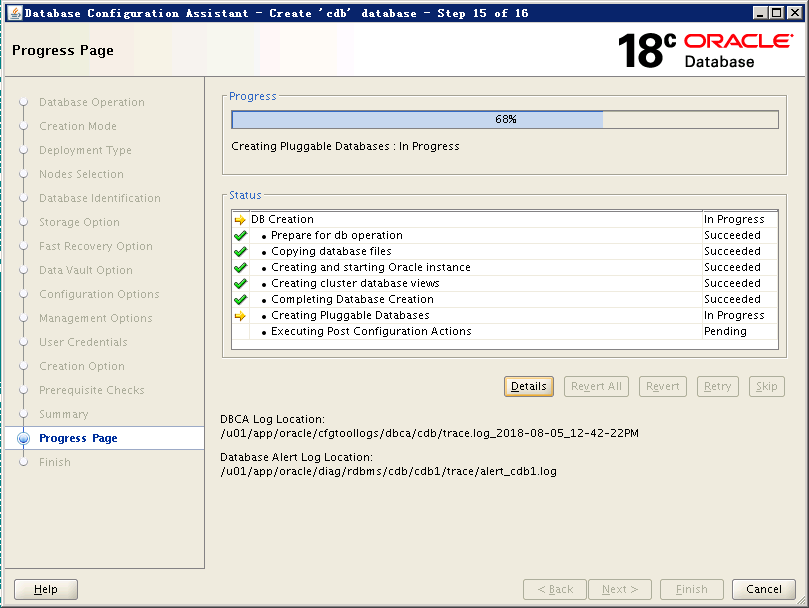Select Deployment Type step in sidebar
This screenshot has height=608, width=809.
pyautogui.click(x=85, y=150)
